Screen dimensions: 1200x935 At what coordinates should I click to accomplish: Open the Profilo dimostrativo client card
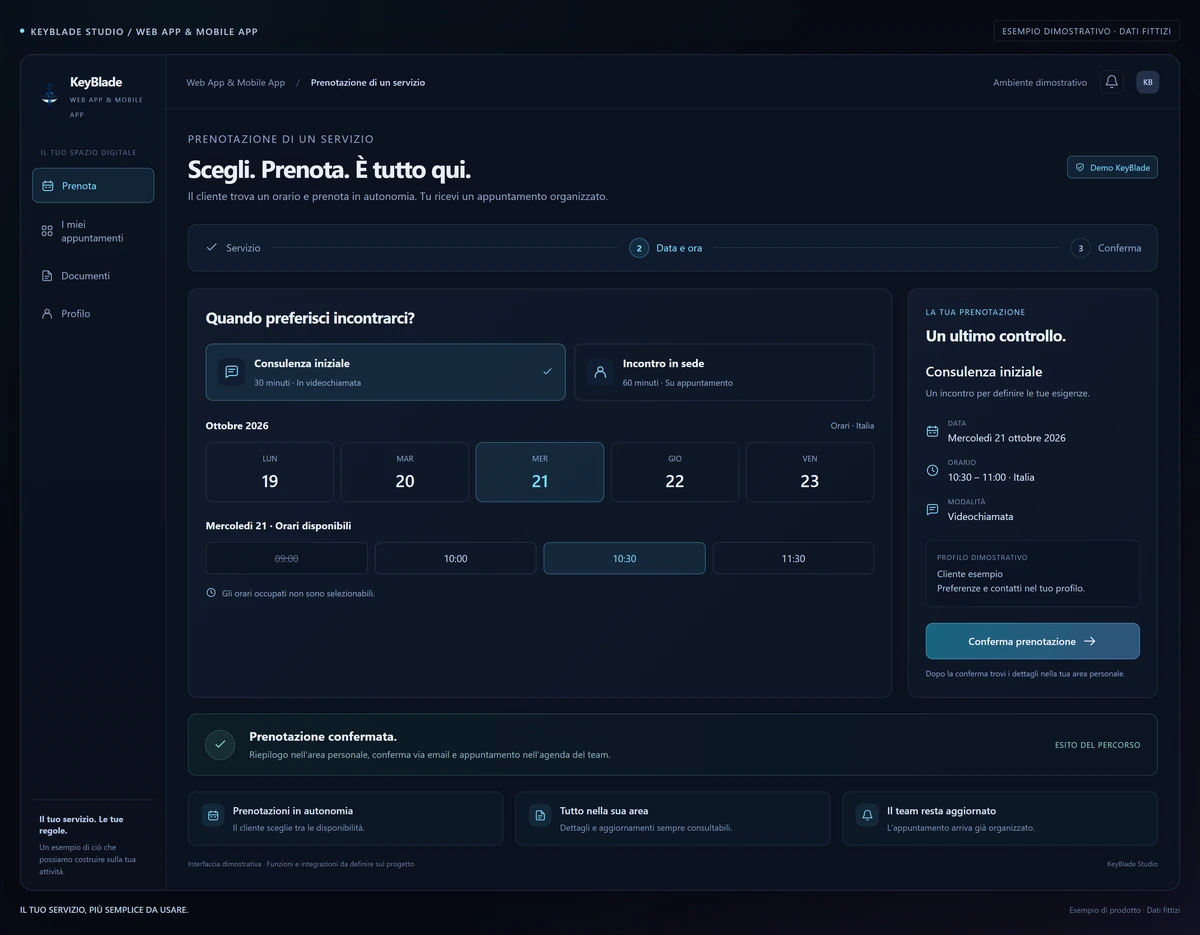tap(1033, 574)
